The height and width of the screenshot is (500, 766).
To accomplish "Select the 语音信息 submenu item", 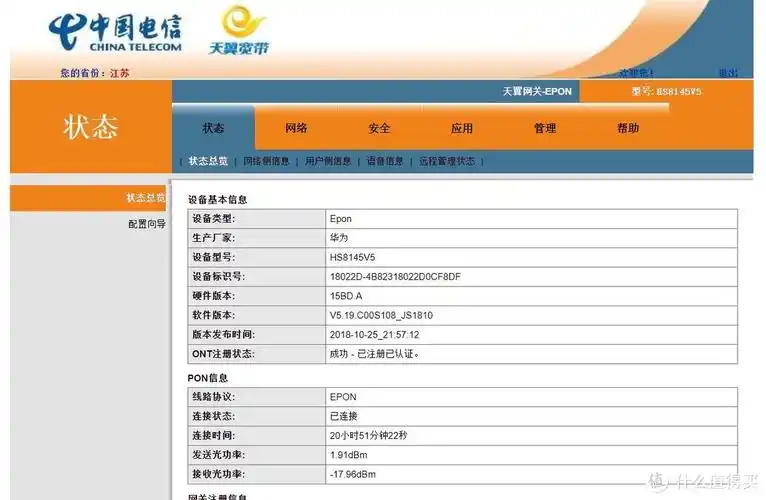I will click(x=385, y=161).
